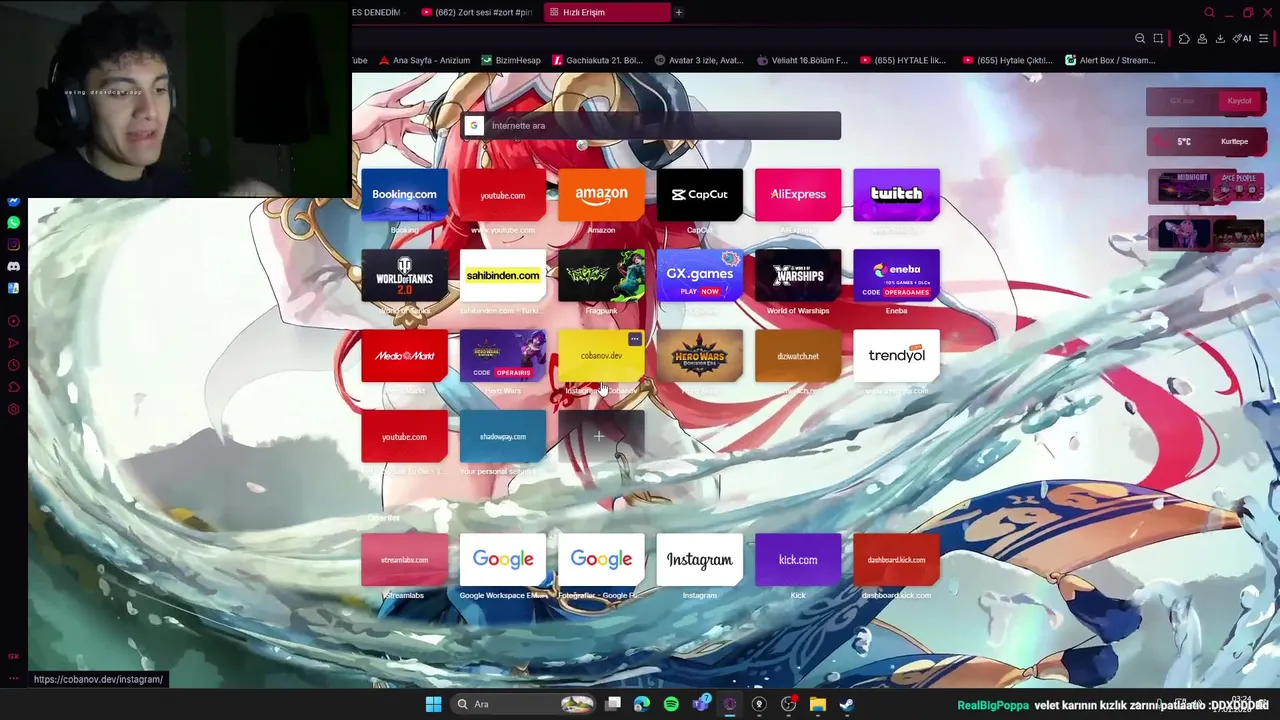
Task: Open the BizimHesap bookmark
Action: tap(511, 60)
